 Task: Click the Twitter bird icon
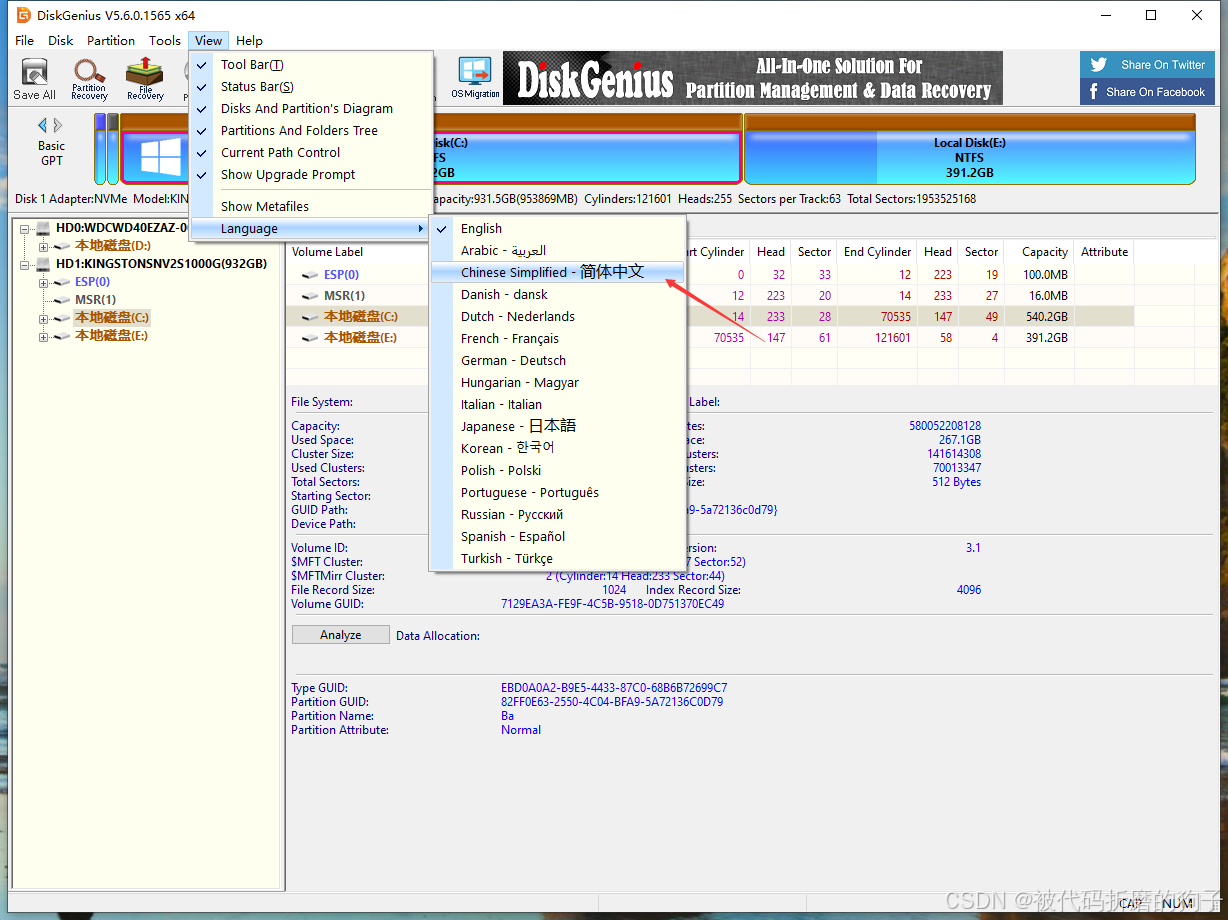pos(1099,65)
